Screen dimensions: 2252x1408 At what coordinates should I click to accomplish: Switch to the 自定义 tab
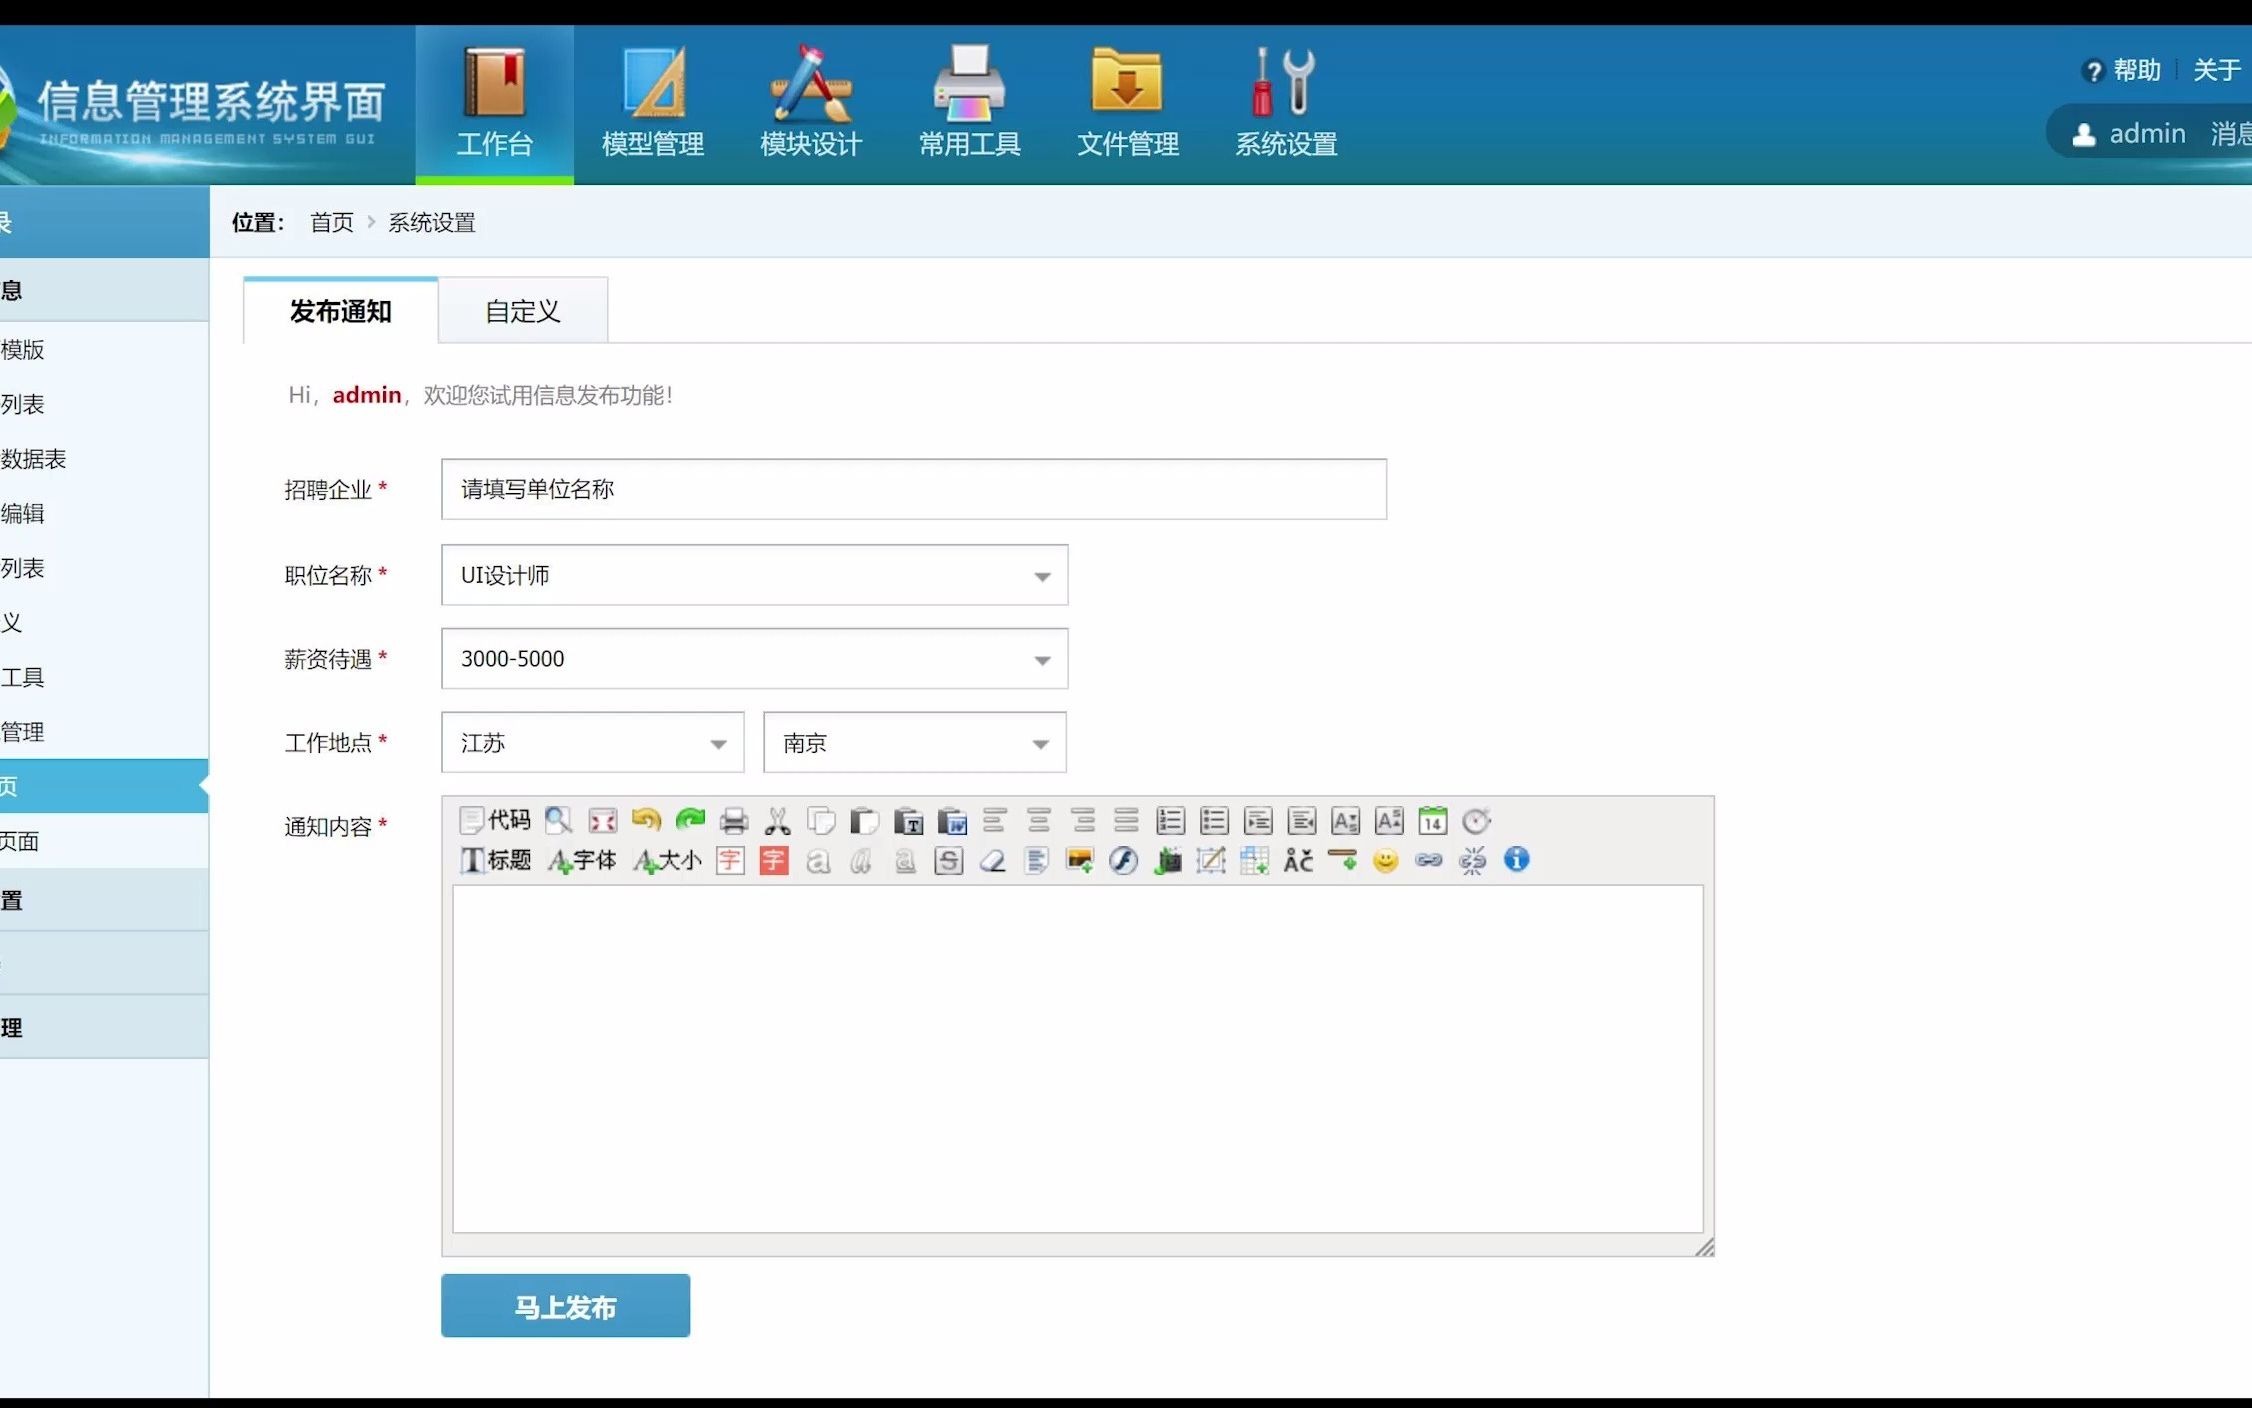[522, 311]
